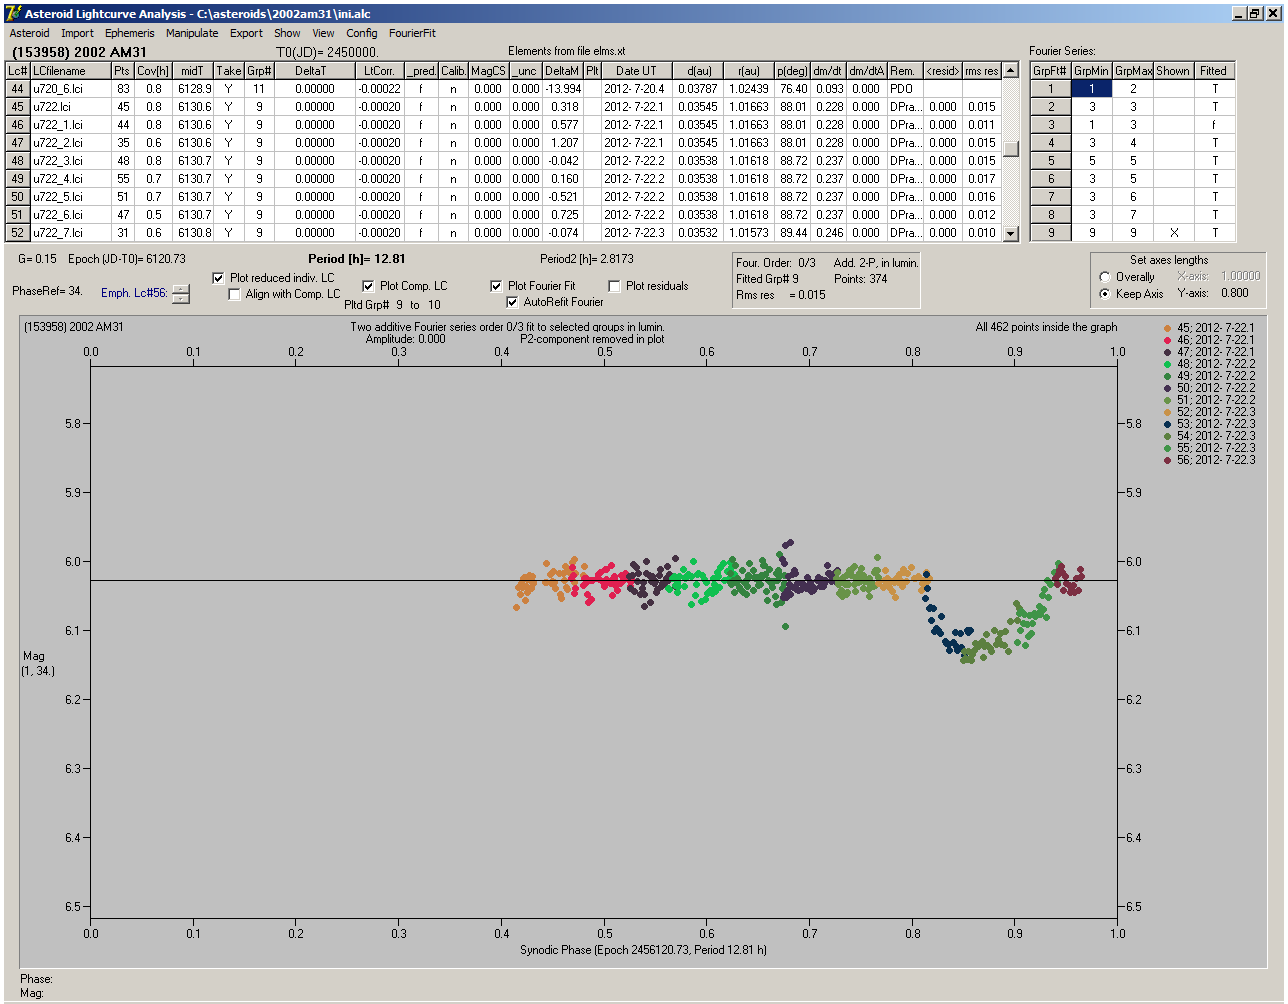Open the Import menu
Viewport: 1288px width, 1004px height.
[78, 33]
